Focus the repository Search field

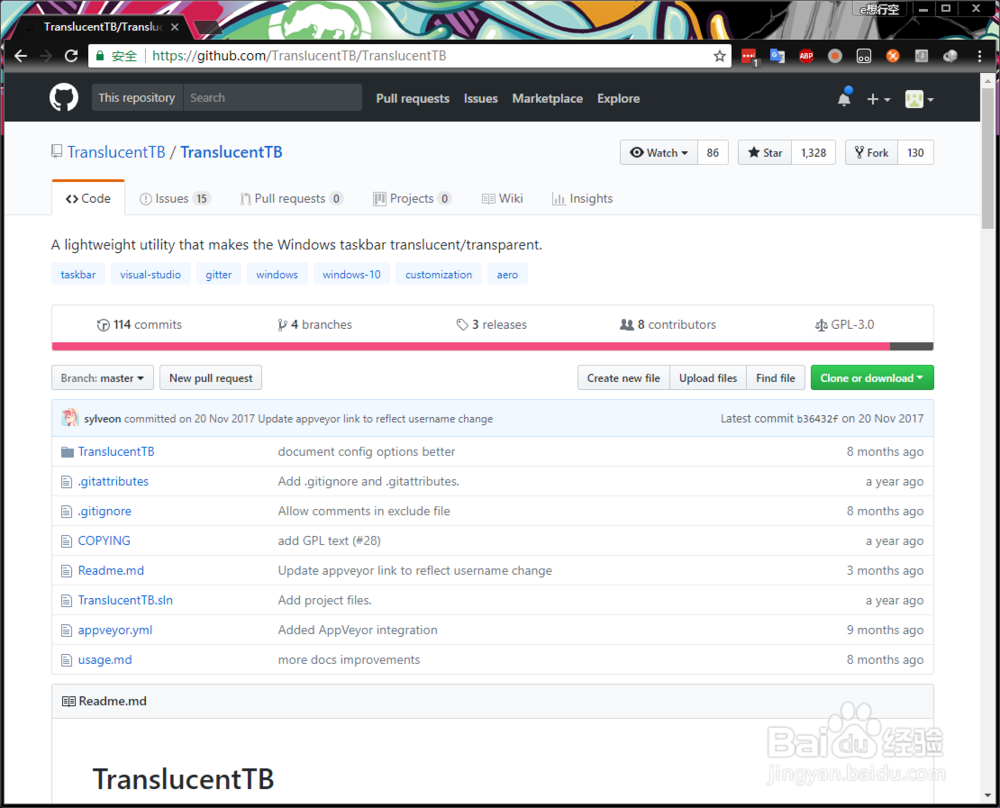(x=272, y=98)
